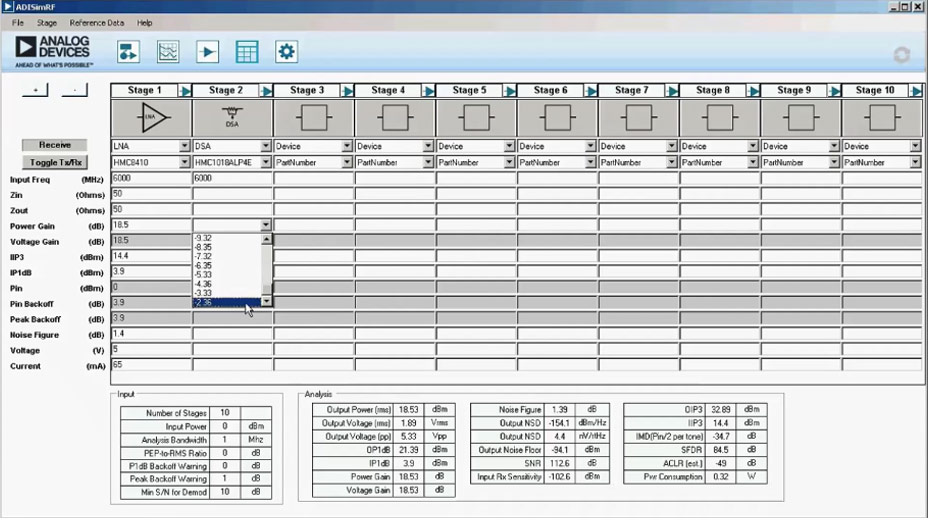Click the minus button to remove stage
The width and height of the screenshot is (928, 522).
point(74,90)
